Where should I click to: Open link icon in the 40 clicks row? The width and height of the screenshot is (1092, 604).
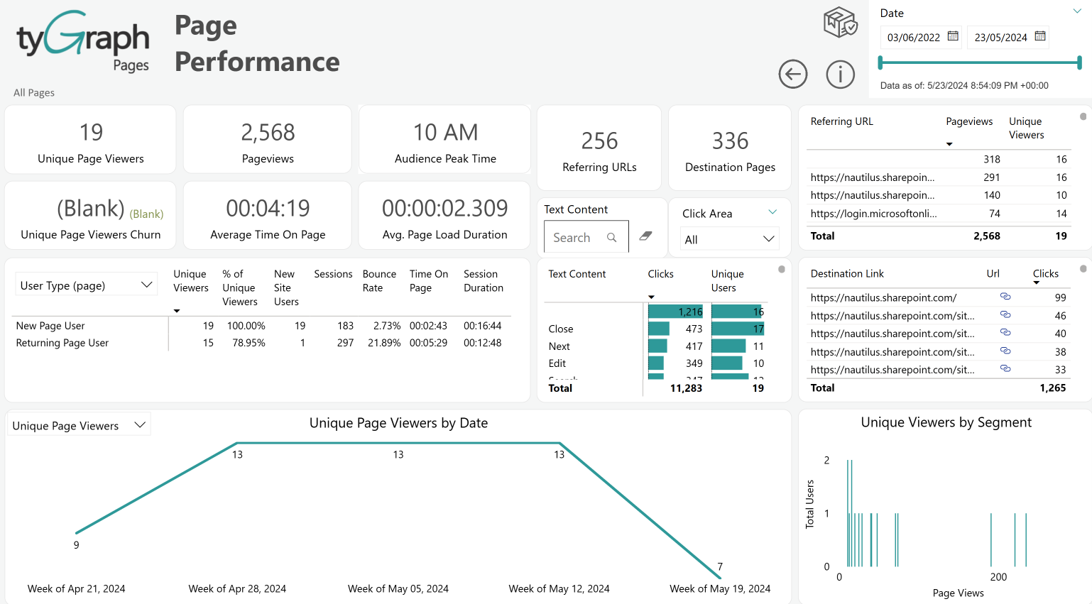tap(1005, 333)
